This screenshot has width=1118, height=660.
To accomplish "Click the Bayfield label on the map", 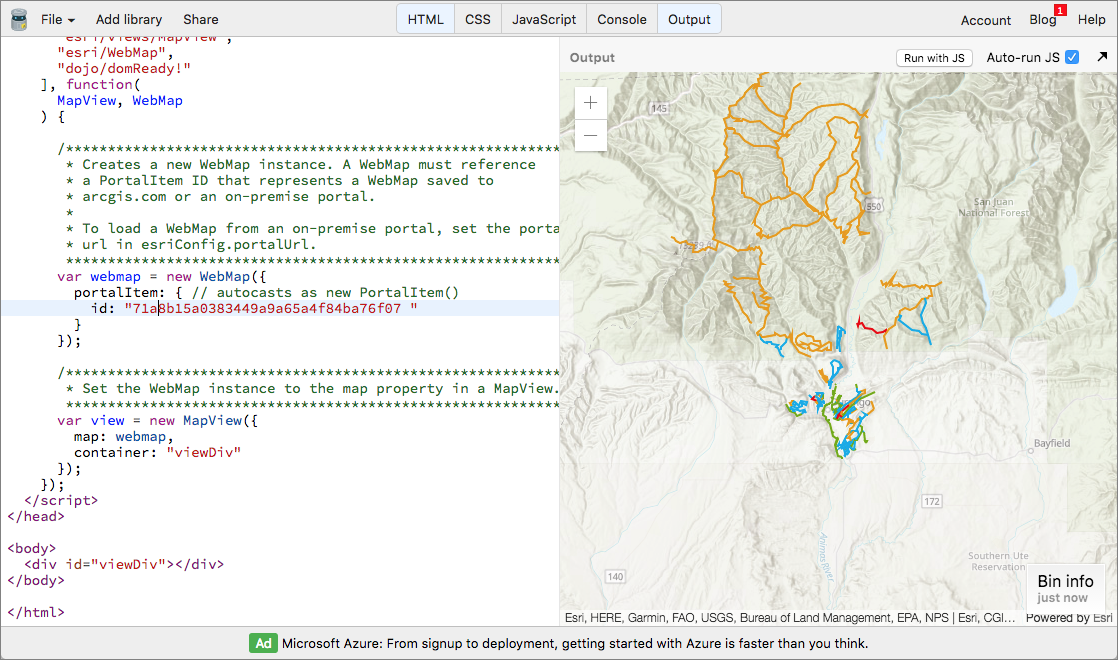I will pos(1052,443).
